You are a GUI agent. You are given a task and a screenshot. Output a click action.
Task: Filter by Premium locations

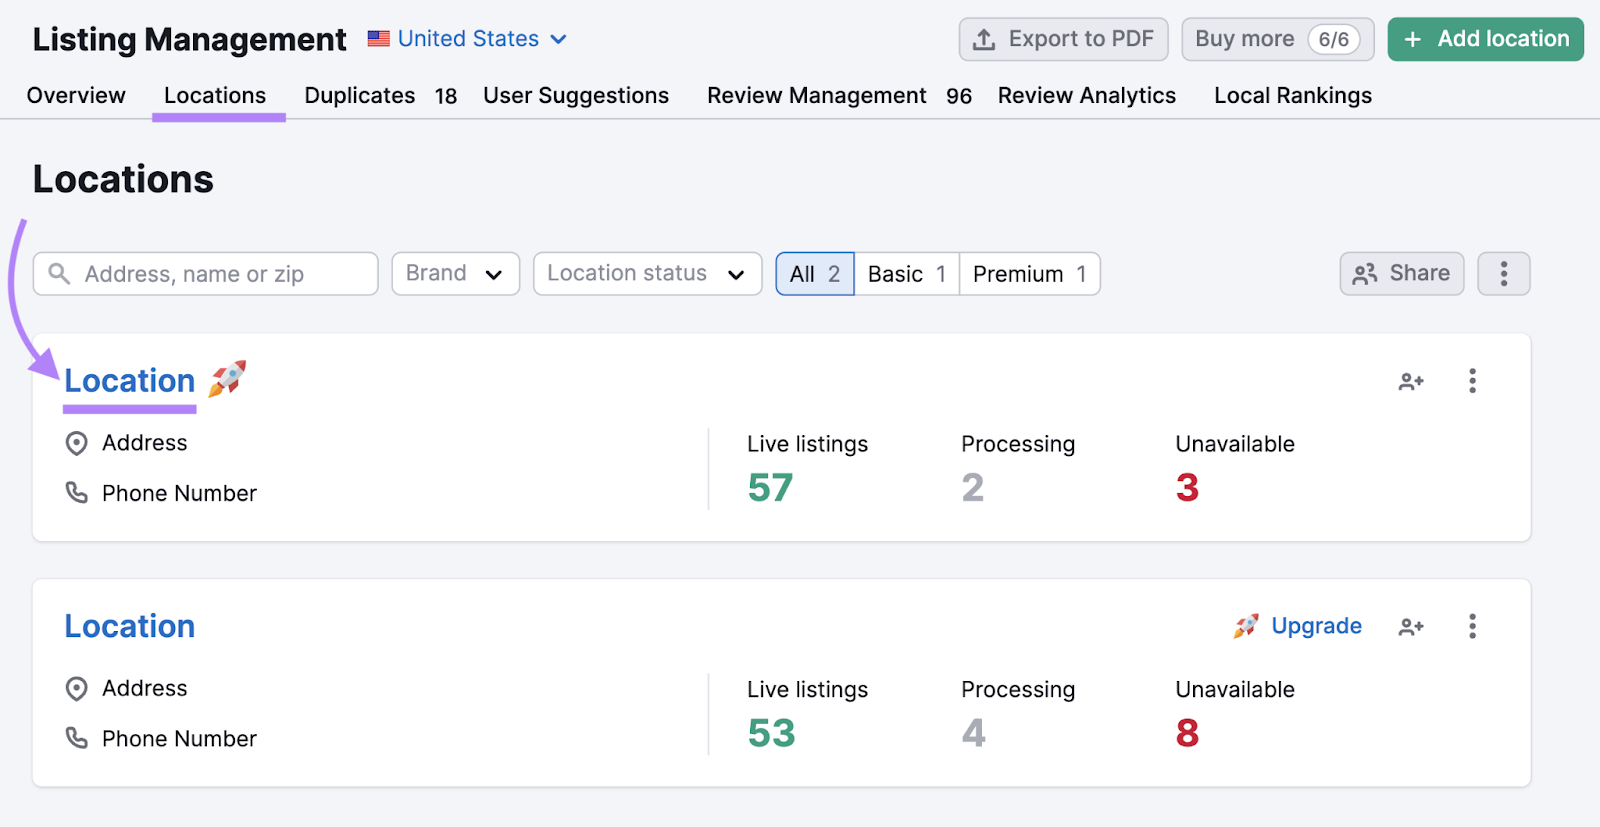pos(1029,274)
